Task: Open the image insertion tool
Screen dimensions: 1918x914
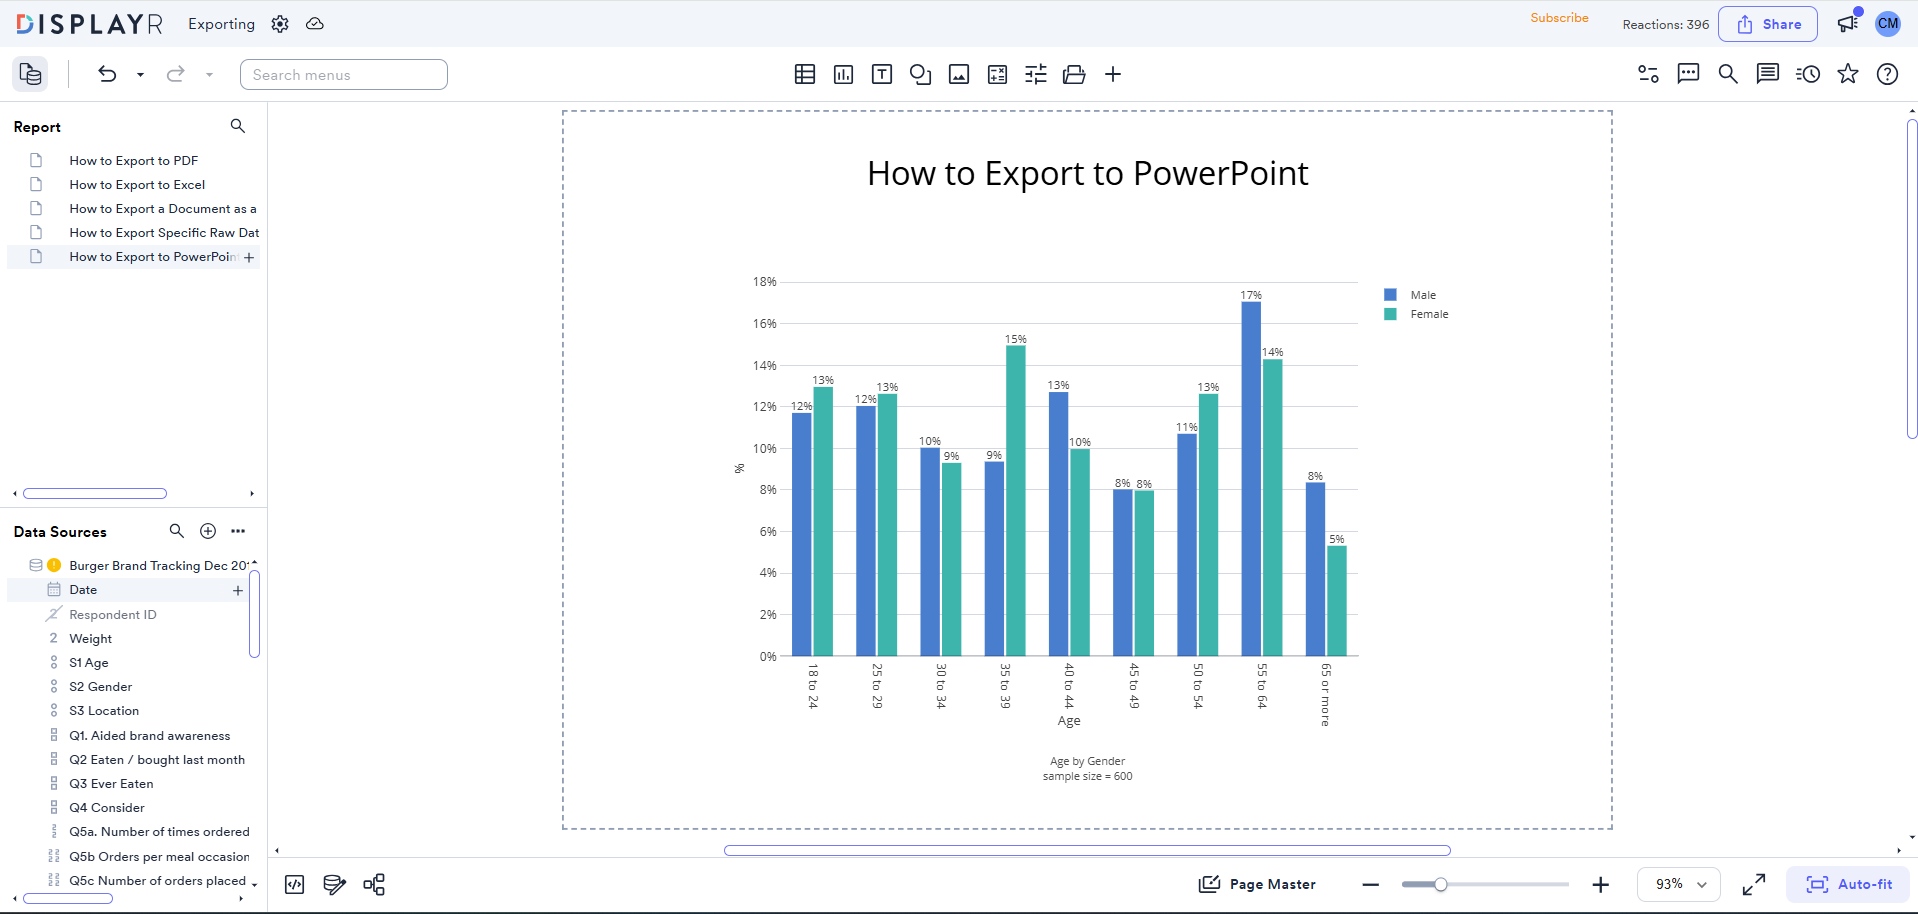Action: click(959, 74)
